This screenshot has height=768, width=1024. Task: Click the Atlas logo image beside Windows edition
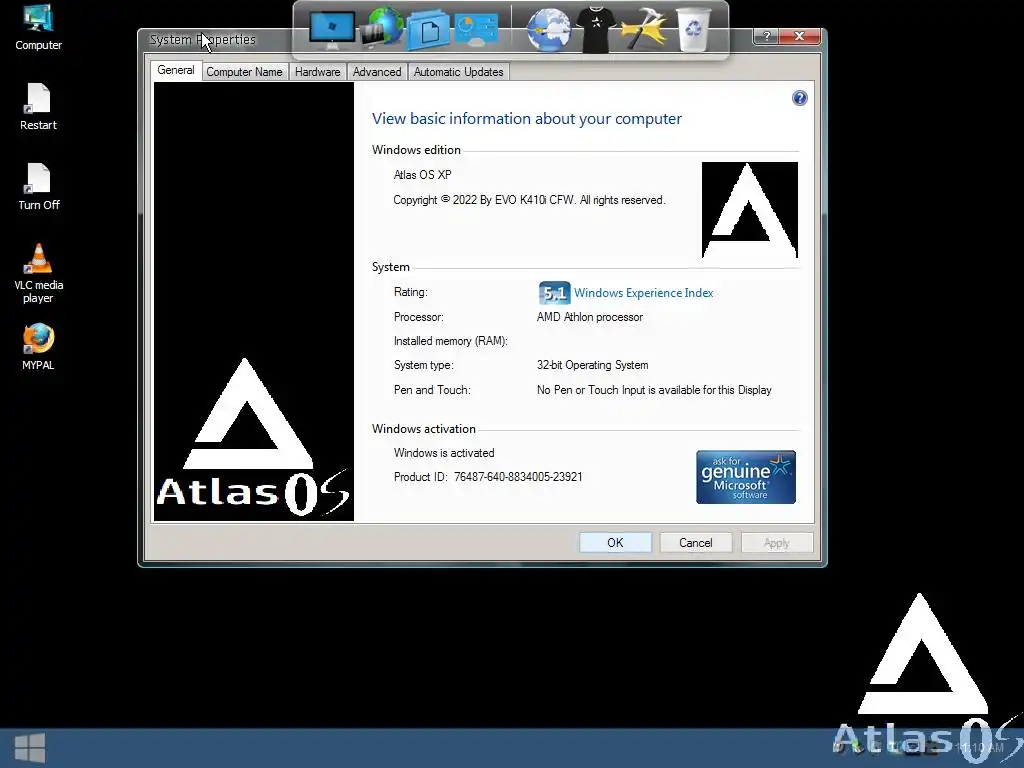coord(750,210)
